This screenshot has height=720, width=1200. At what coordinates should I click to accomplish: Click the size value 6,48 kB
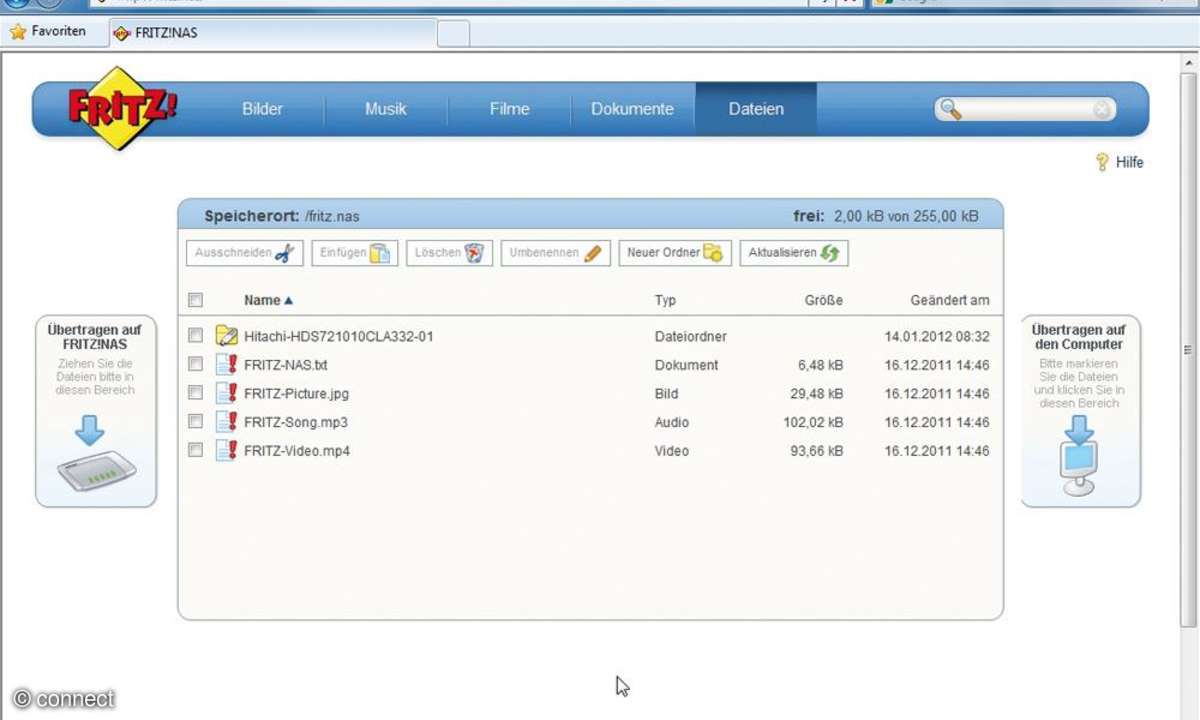click(x=820, y=365)
